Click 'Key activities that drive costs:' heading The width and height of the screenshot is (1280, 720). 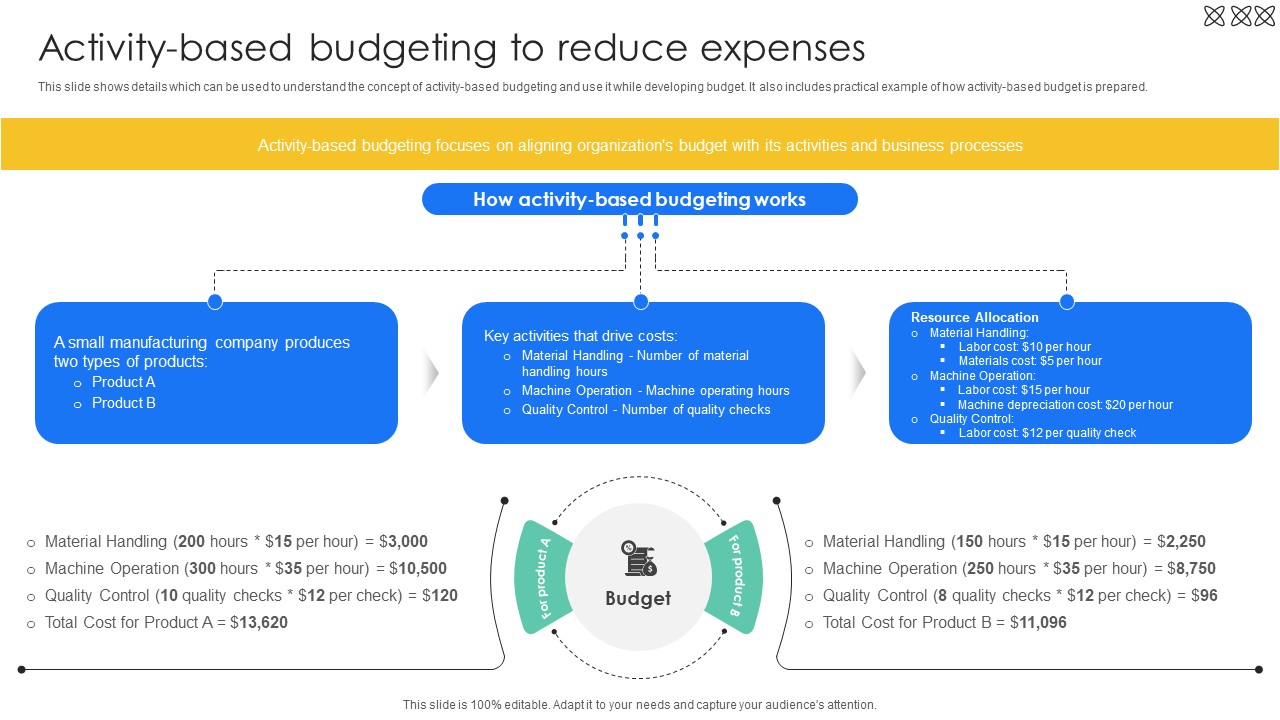click(x=580, y=336)
